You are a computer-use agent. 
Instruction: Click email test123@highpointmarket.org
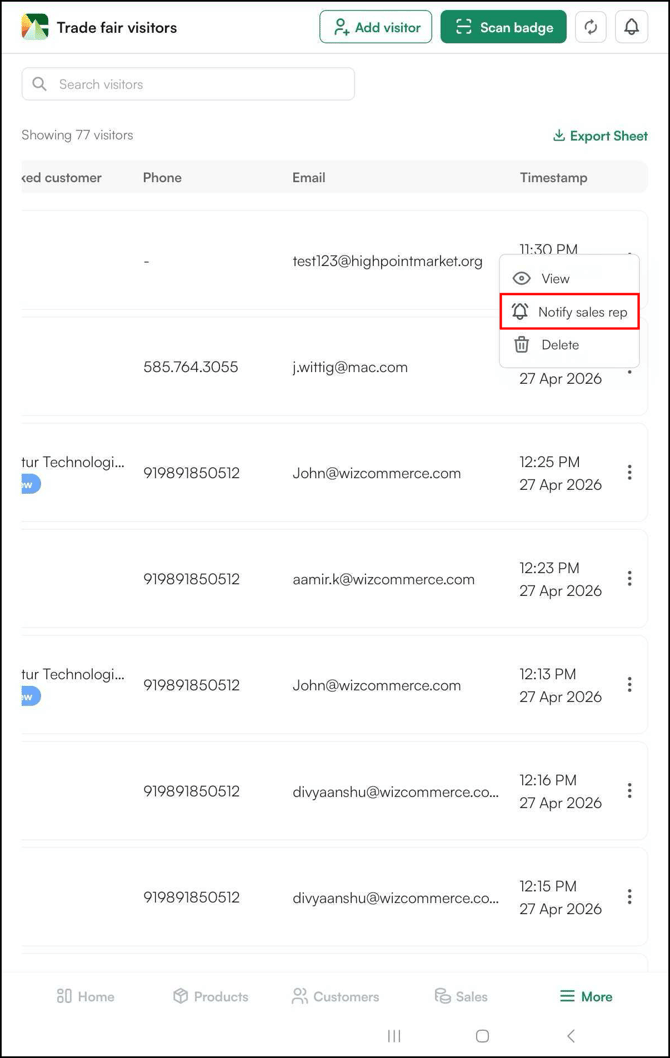pos(387,261)
